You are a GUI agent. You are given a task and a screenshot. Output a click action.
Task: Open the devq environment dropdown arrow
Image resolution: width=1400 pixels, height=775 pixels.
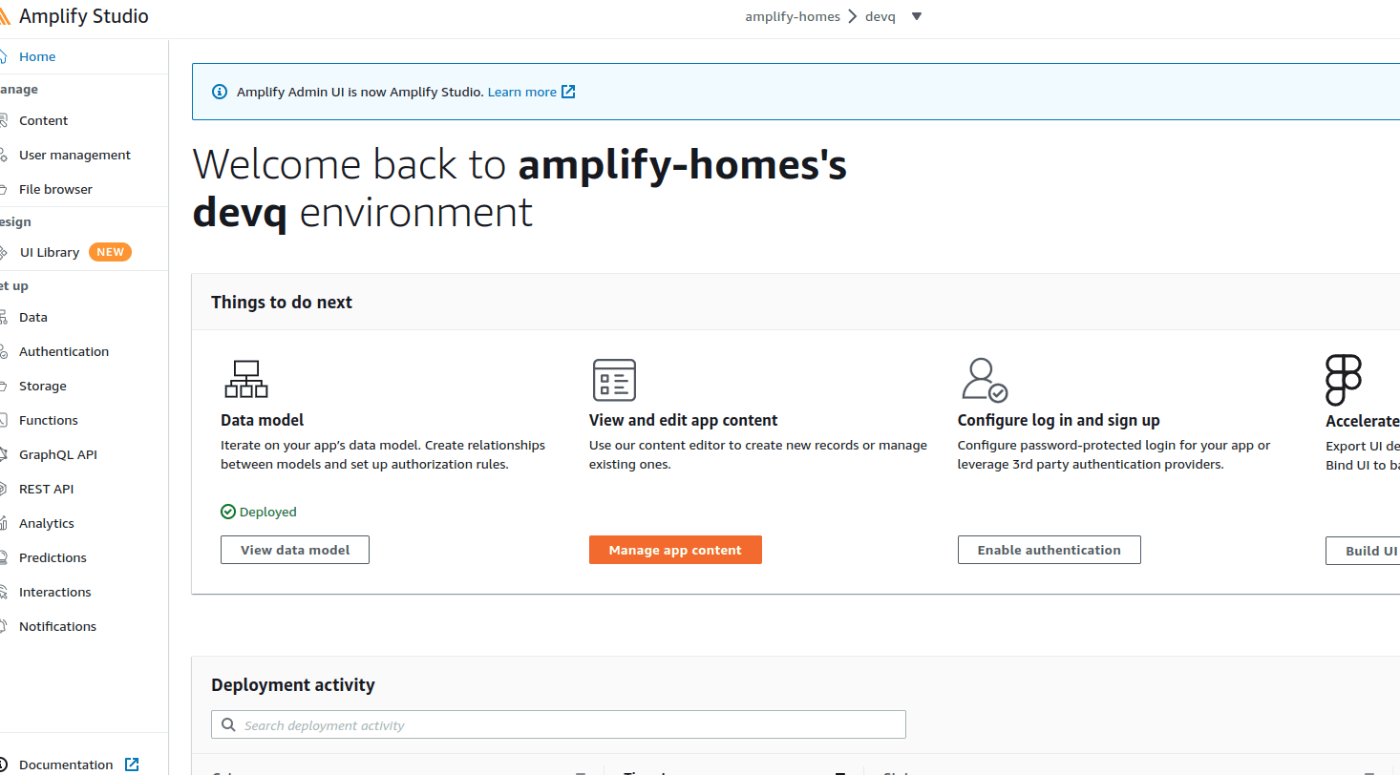917,16
